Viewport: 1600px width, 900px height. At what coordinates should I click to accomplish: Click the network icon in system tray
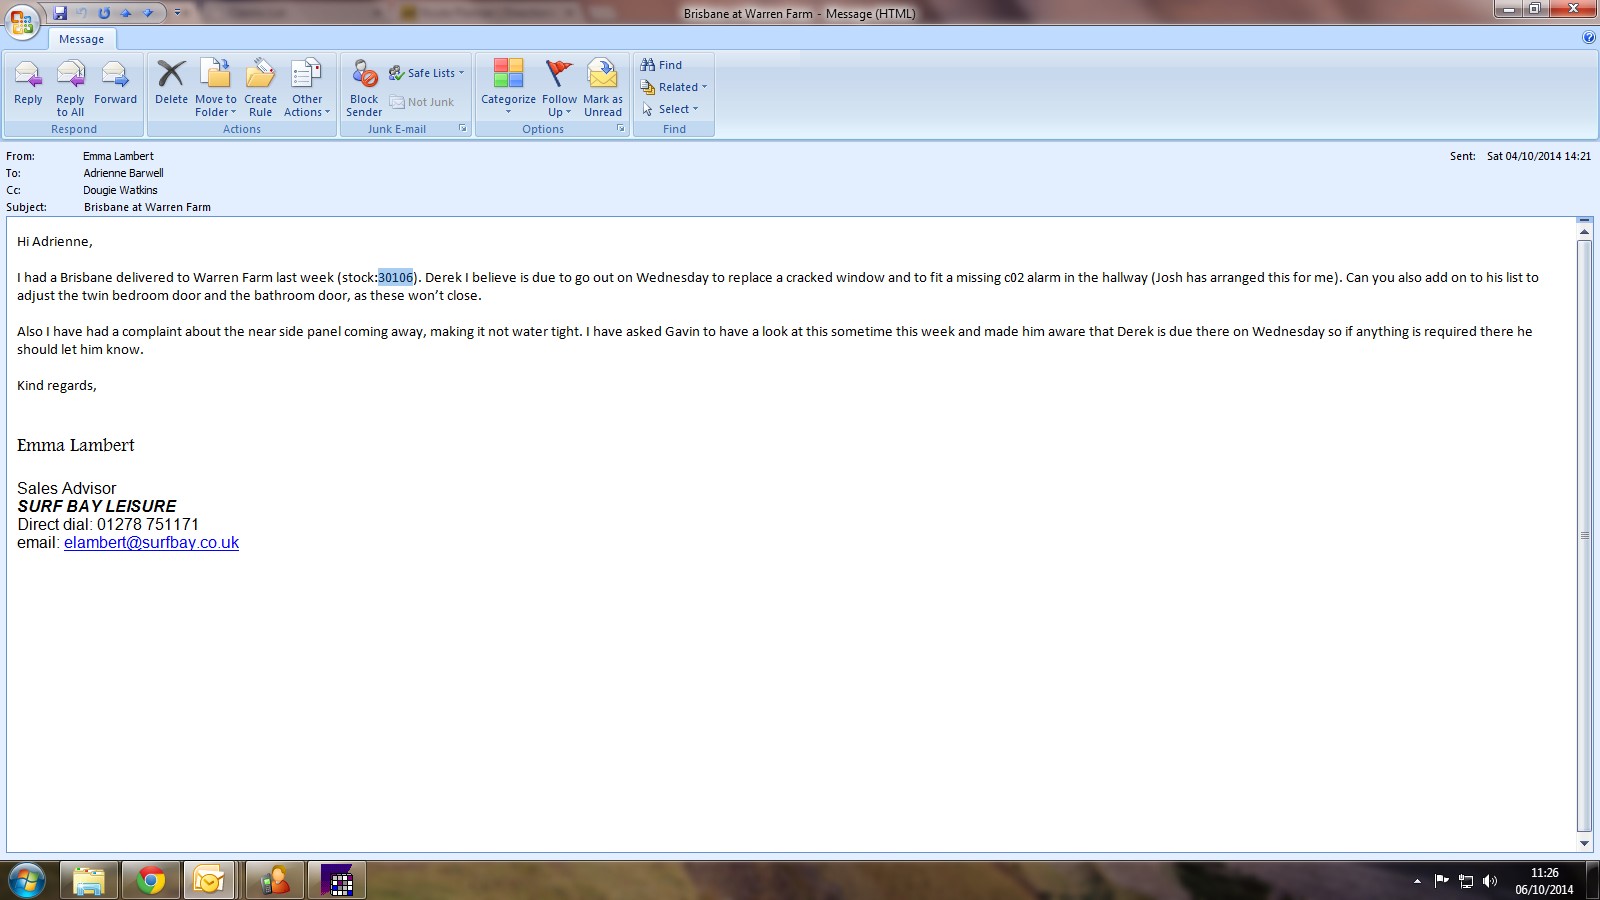1466,881
